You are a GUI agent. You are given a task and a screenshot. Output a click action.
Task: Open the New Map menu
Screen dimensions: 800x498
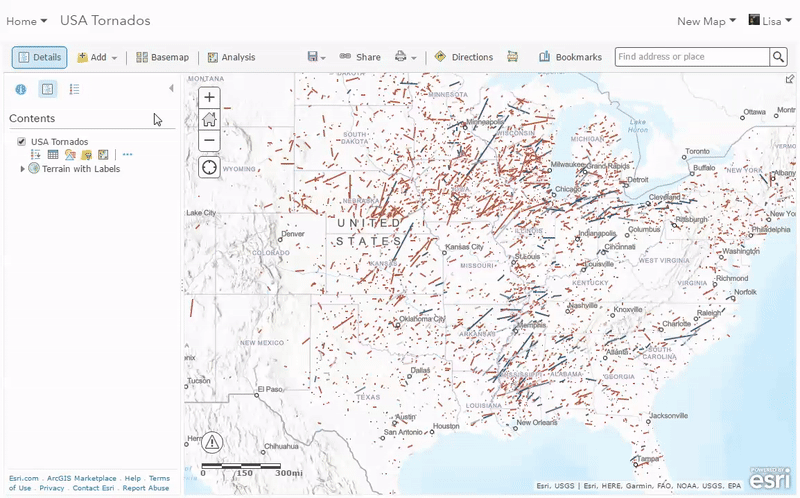tap(706, 21)
